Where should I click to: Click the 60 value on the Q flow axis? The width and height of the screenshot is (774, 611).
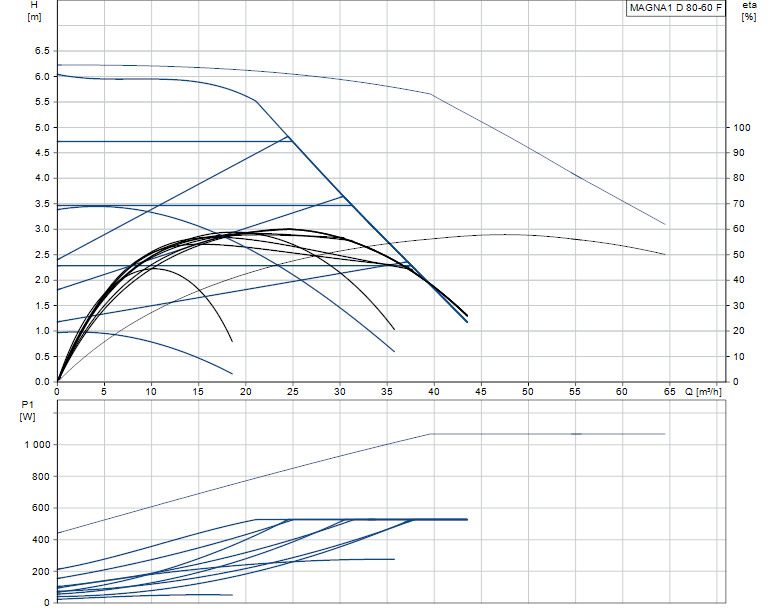621,392
